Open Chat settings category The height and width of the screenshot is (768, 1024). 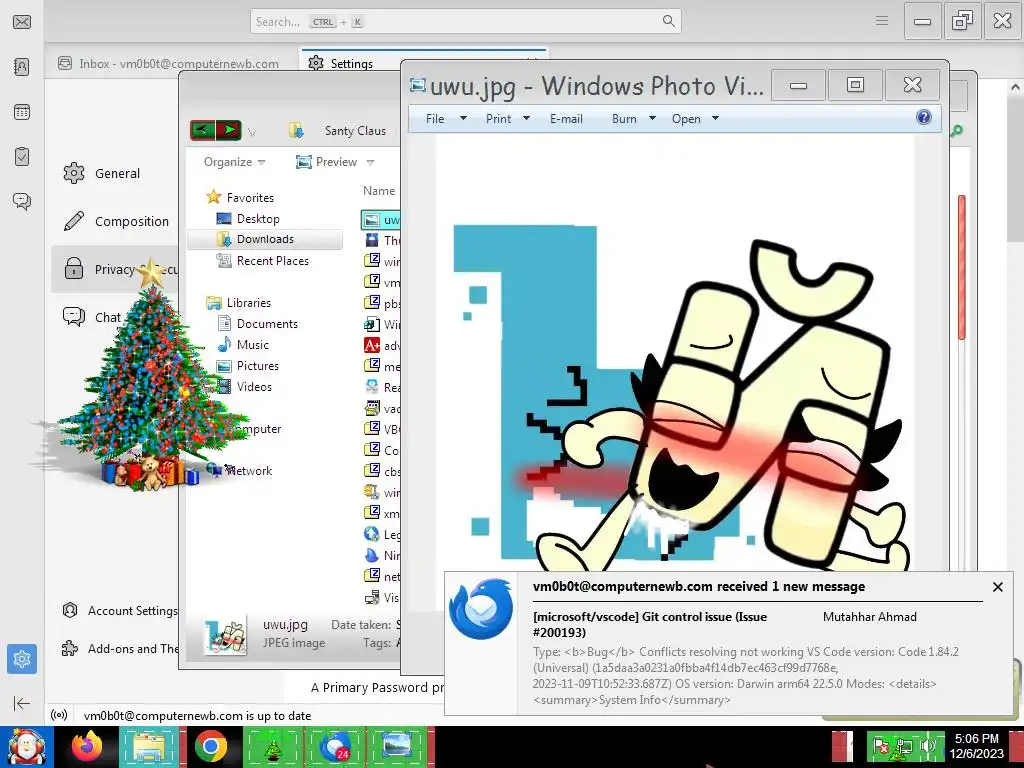coord(92,317)
